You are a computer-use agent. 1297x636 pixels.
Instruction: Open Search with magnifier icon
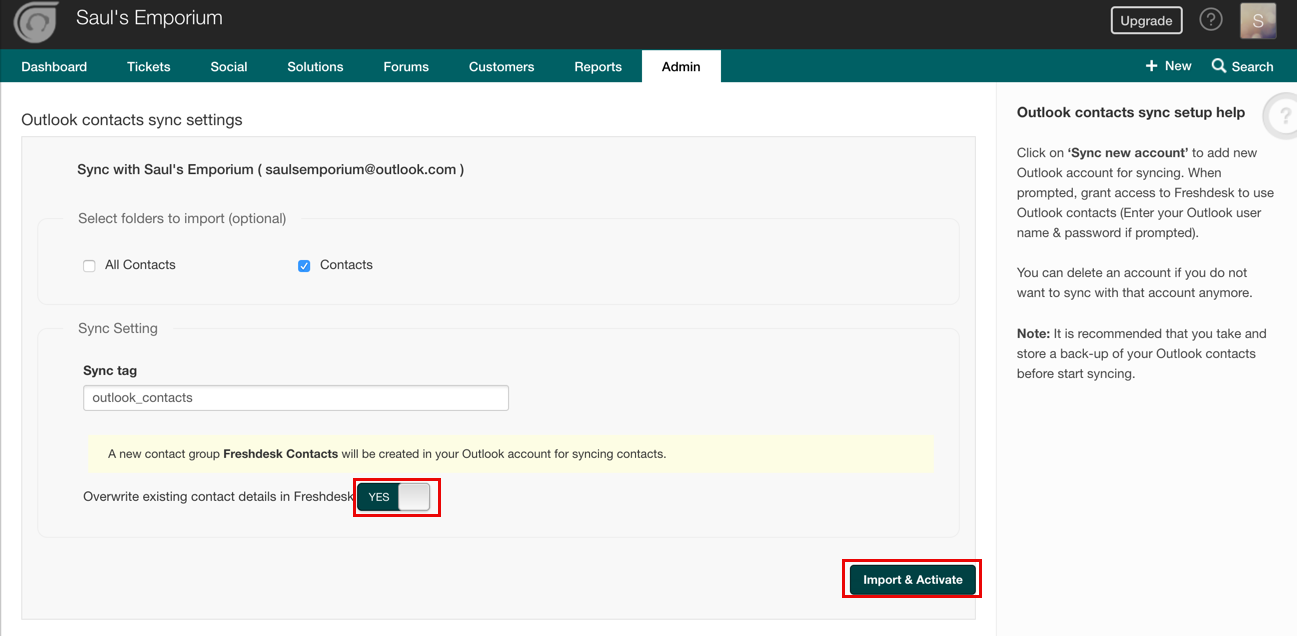pos(1242,66)
